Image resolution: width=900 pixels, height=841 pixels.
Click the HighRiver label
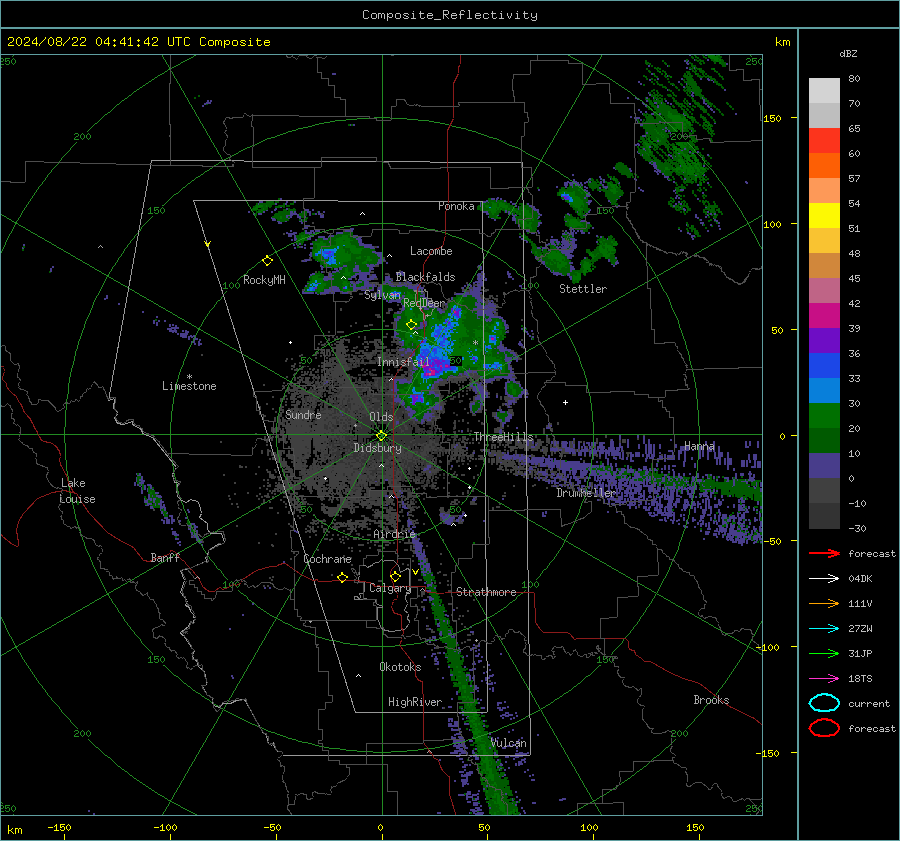[x=415, y=702]
